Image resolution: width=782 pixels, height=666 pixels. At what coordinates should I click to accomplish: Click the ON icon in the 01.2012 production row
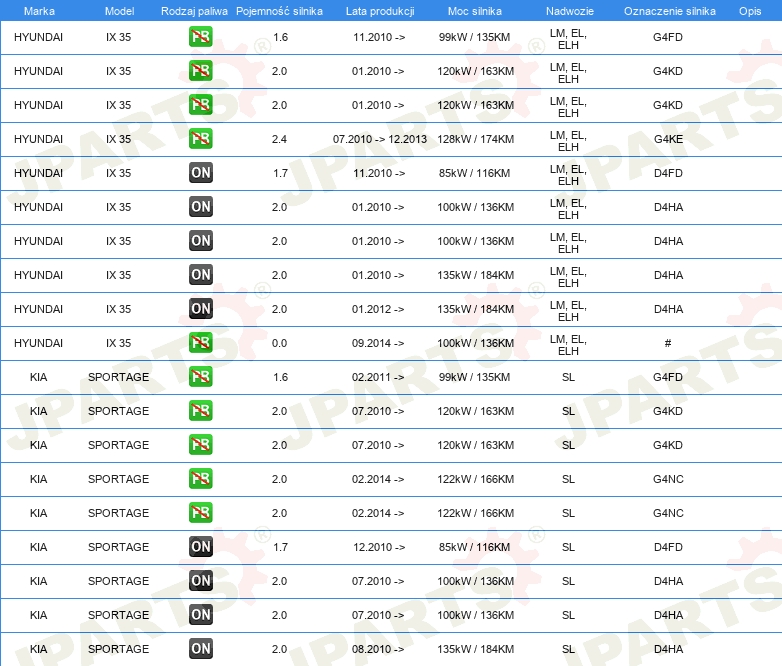click(201, 309)
